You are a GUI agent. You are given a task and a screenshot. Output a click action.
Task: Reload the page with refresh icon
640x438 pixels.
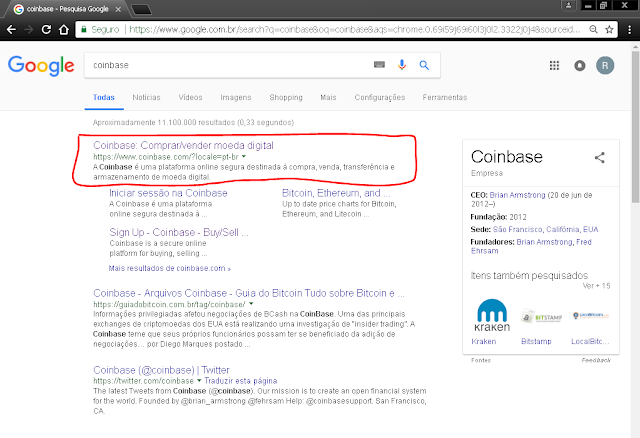[46, 29]
